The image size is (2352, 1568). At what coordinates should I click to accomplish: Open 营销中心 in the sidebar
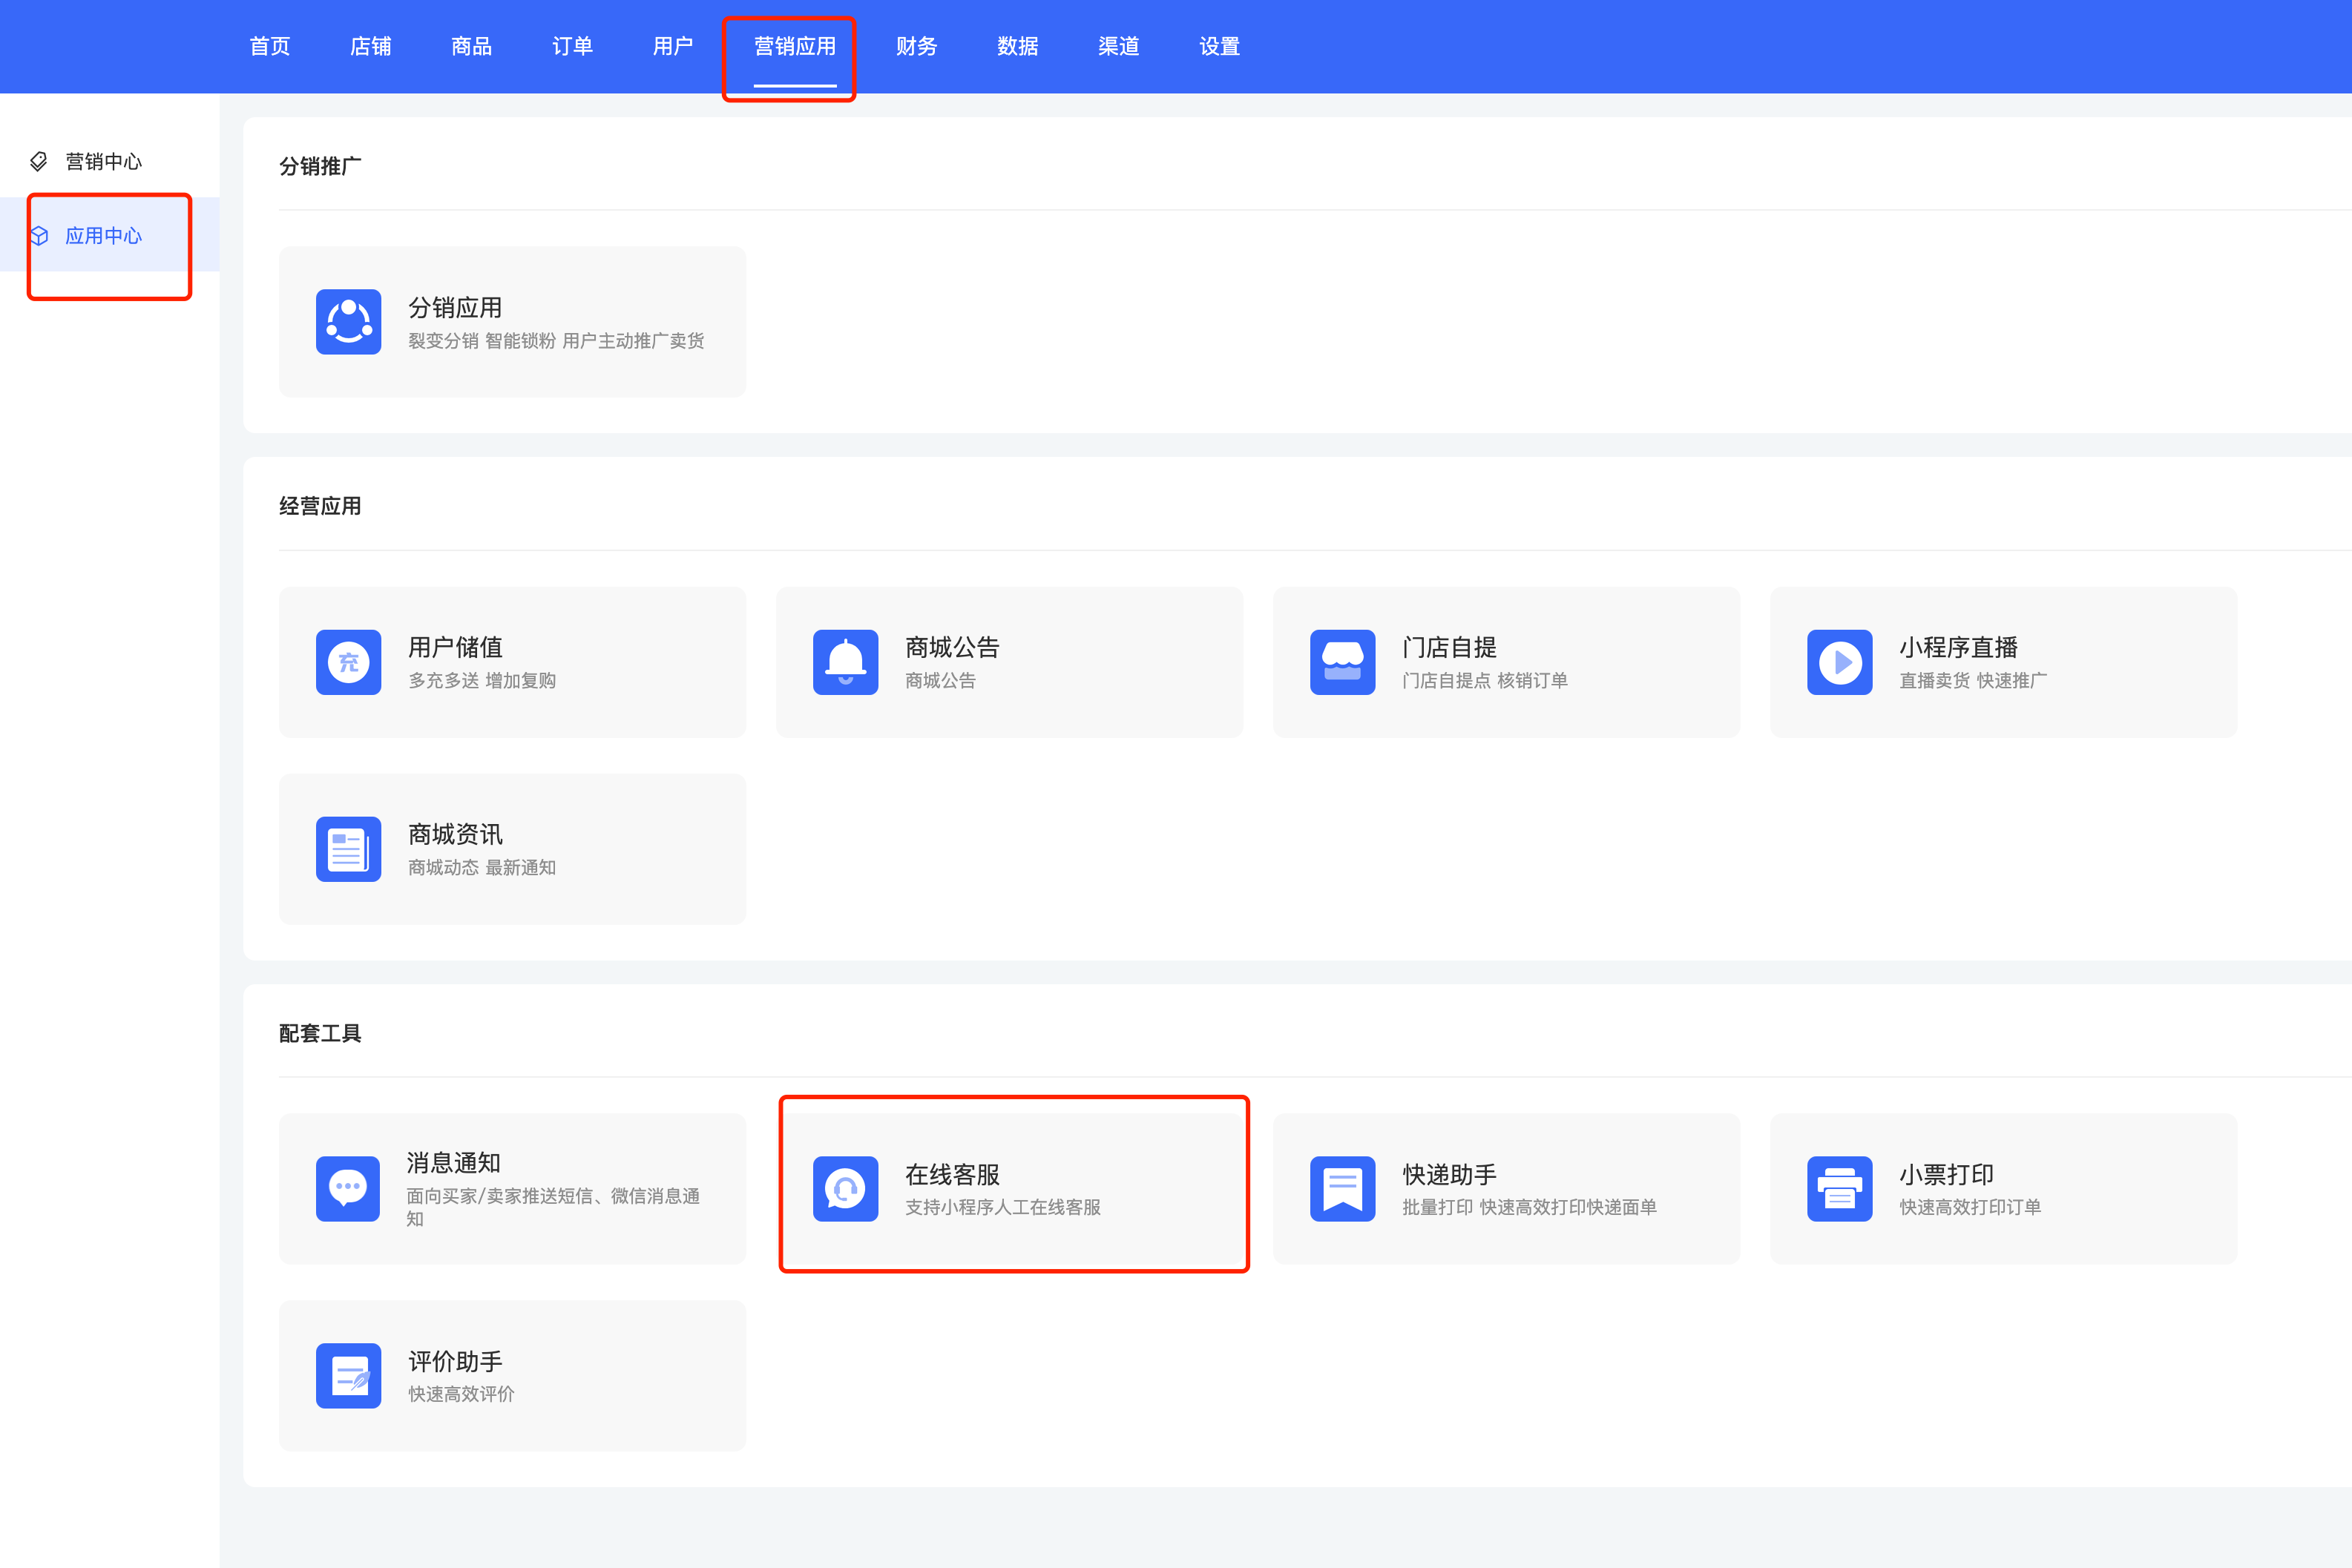pos(103,161)
